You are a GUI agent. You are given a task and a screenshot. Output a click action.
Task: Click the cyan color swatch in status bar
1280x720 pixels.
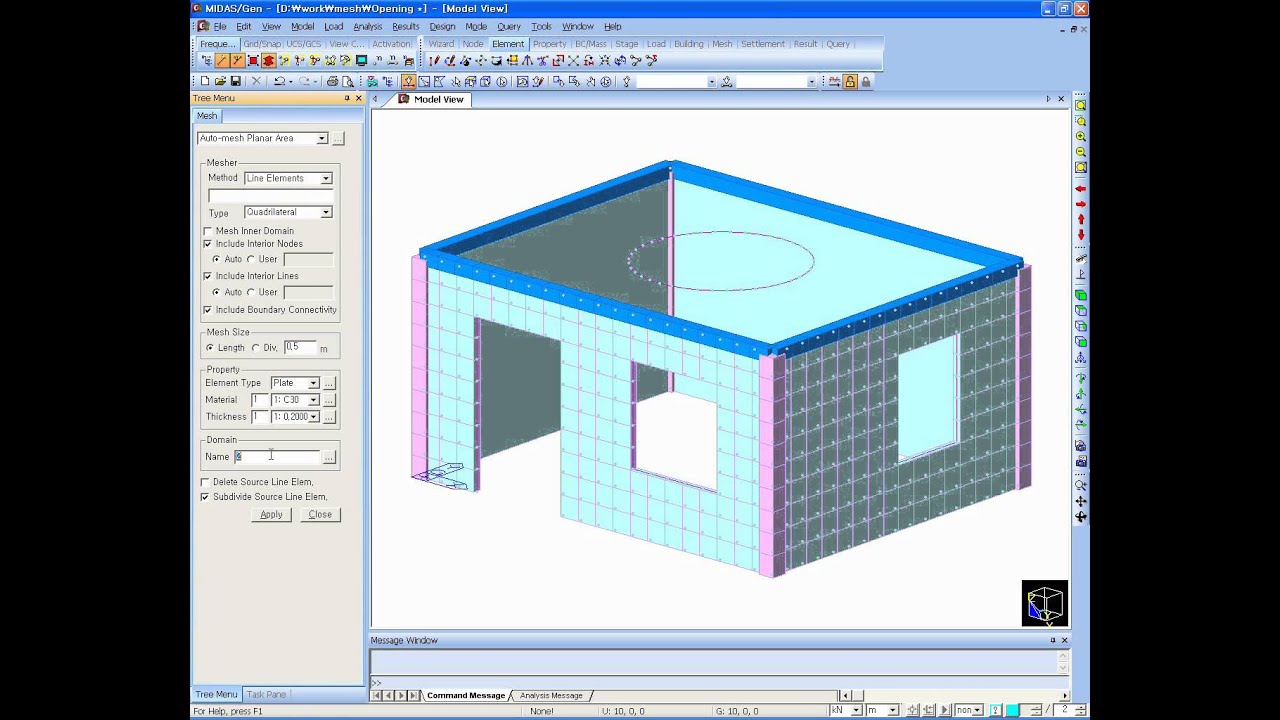point(1013,710)
